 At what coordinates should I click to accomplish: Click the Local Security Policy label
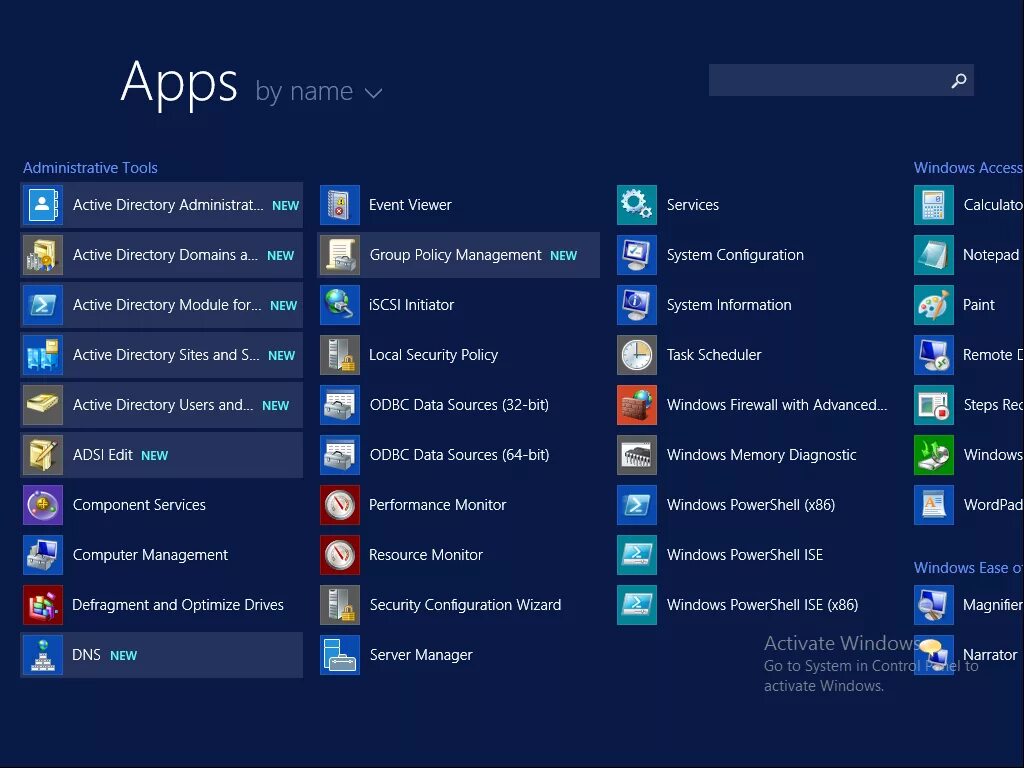click(433, 355)
